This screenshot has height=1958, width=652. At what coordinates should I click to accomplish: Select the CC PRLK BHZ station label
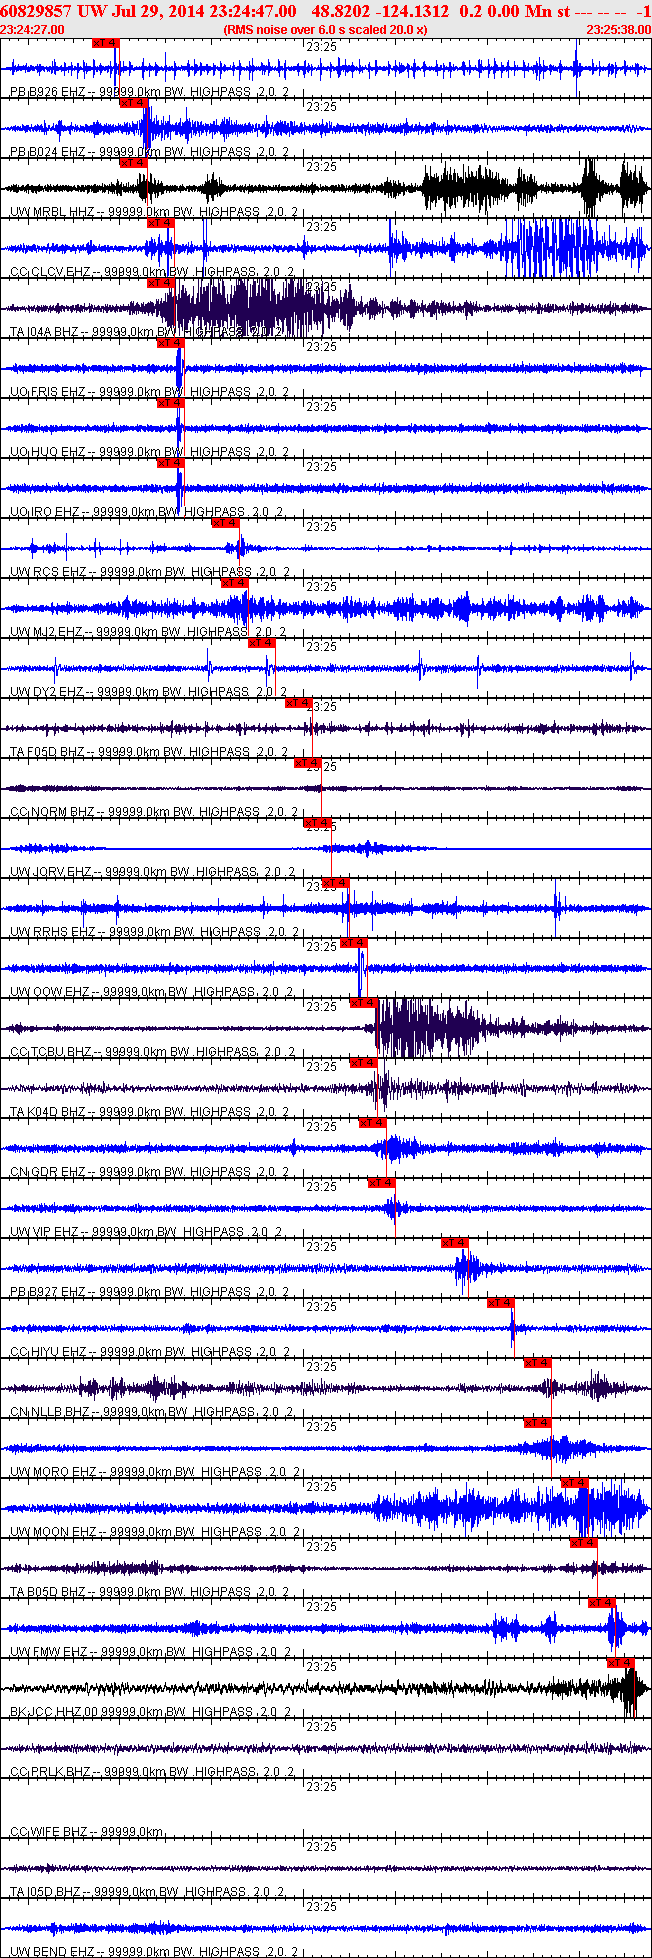click(153, 1772)
